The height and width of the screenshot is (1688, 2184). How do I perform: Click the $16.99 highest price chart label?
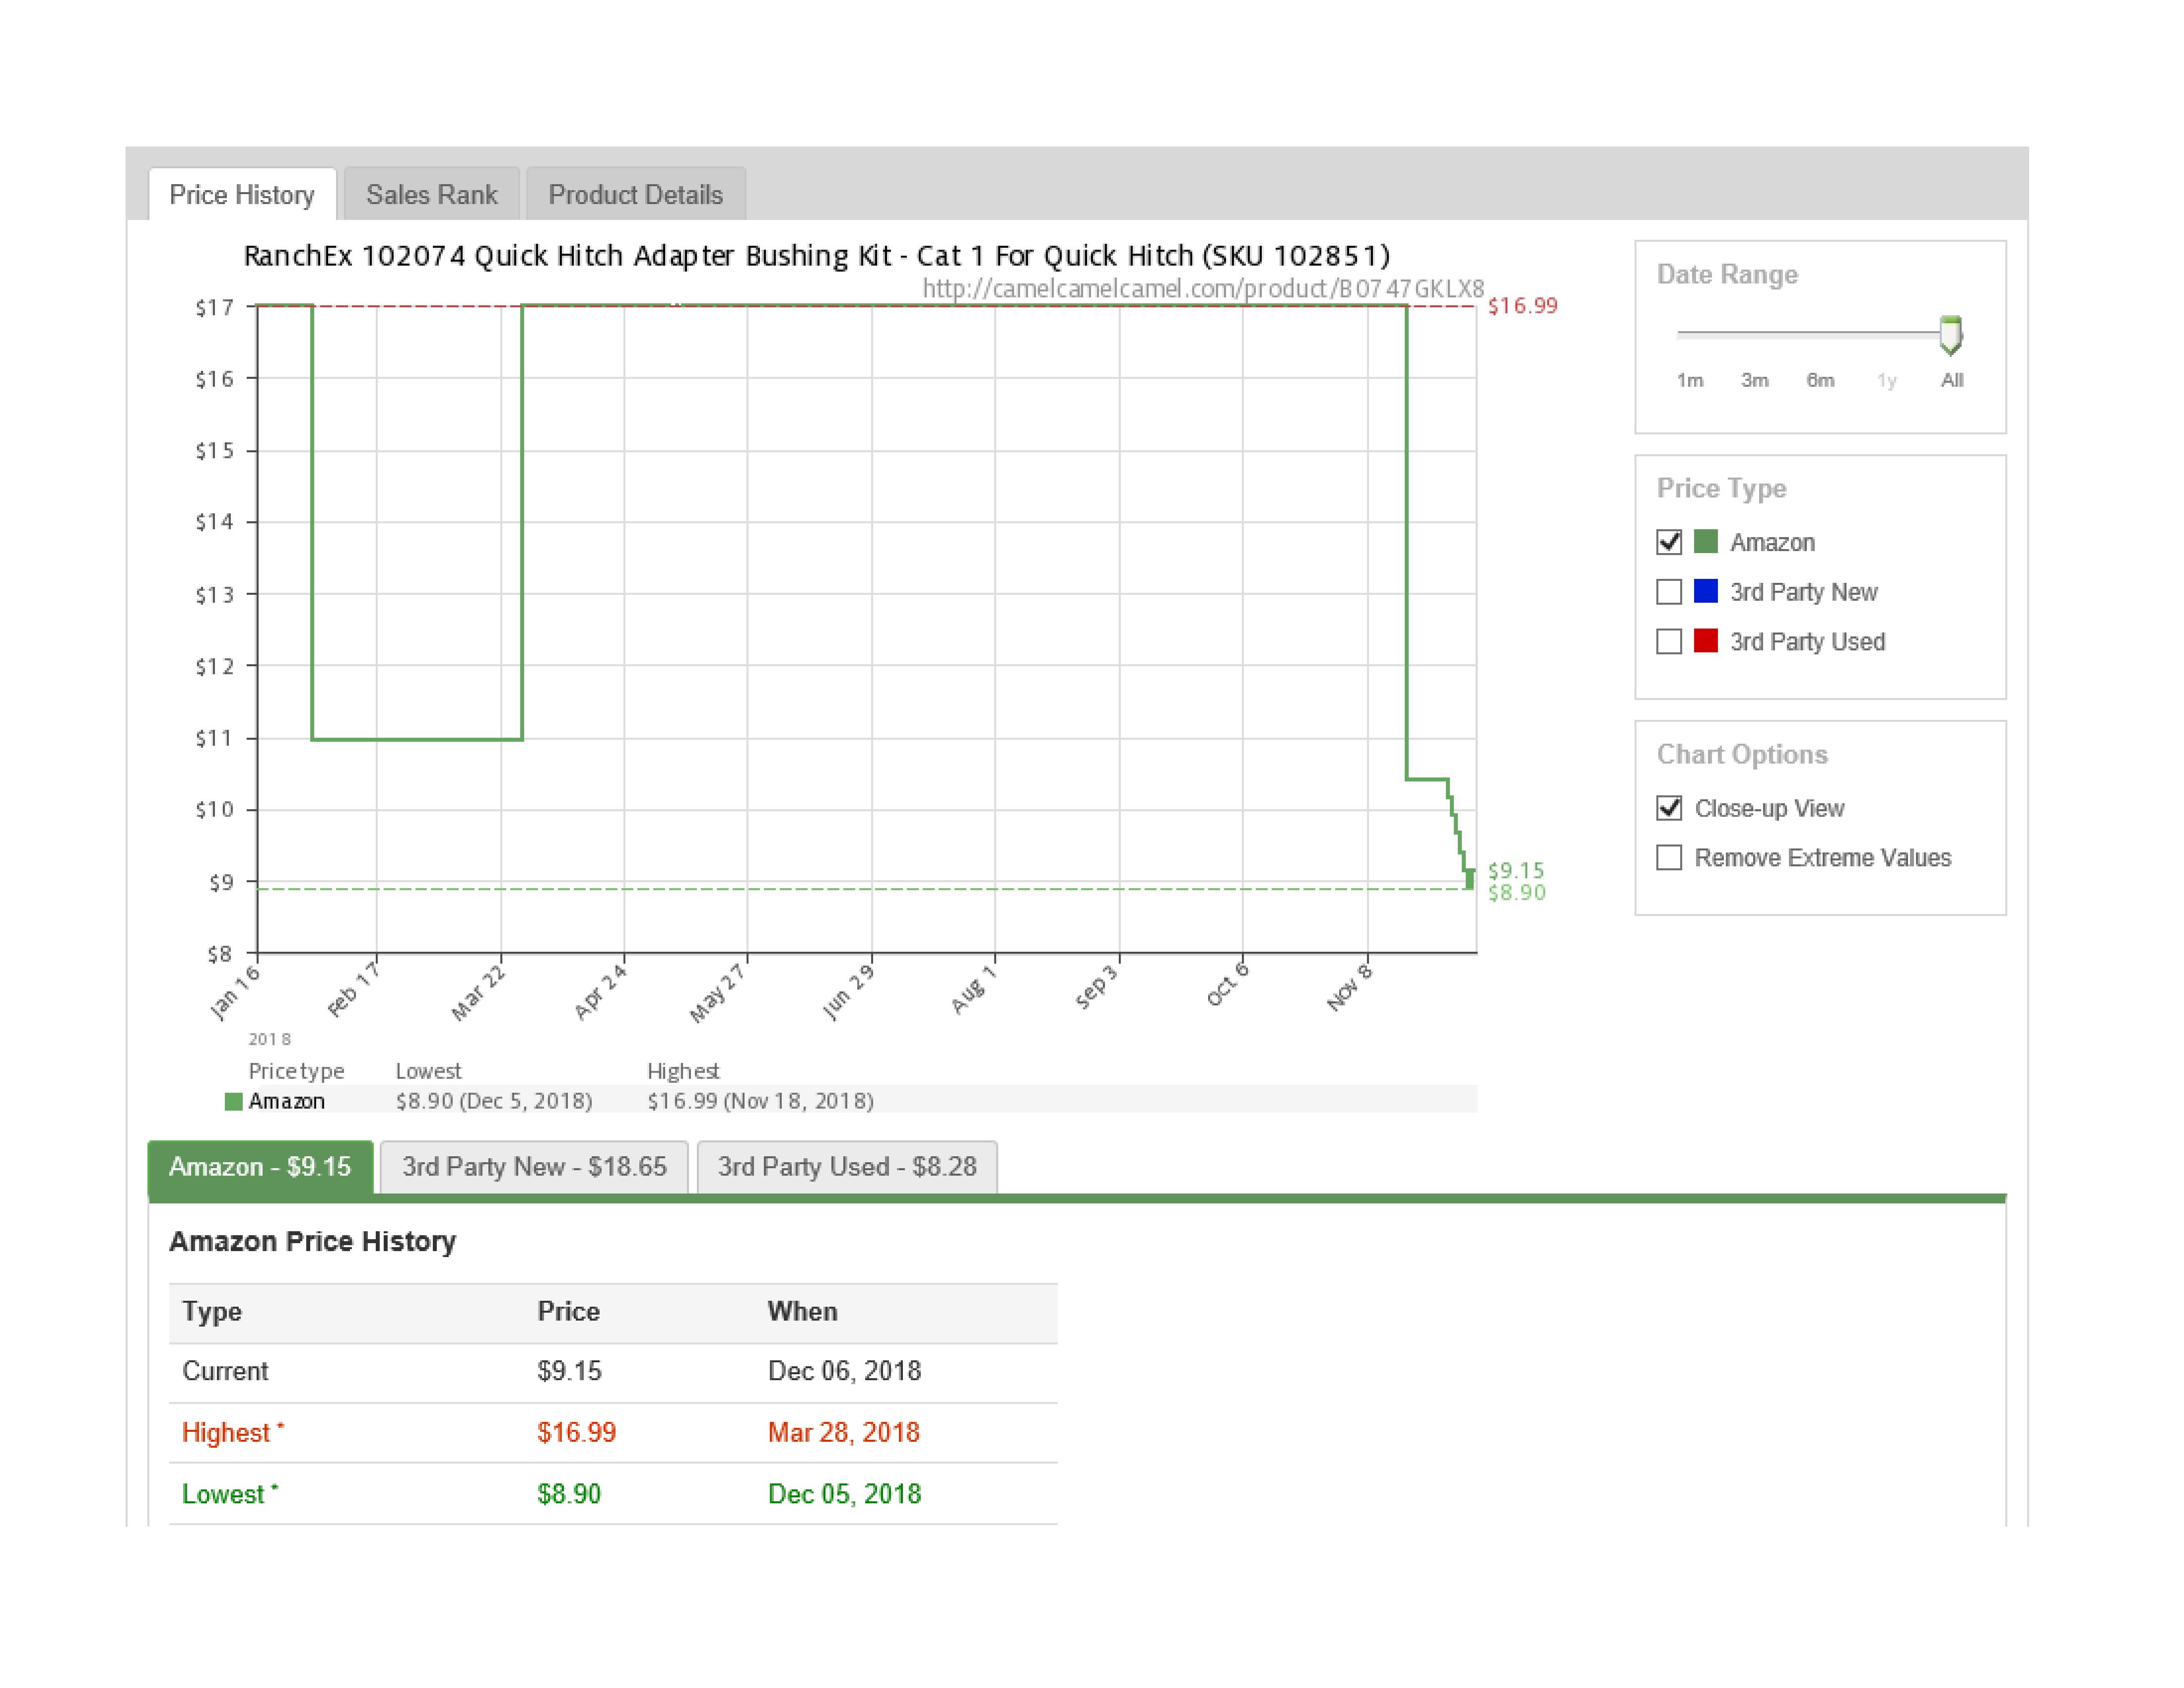1522,306
